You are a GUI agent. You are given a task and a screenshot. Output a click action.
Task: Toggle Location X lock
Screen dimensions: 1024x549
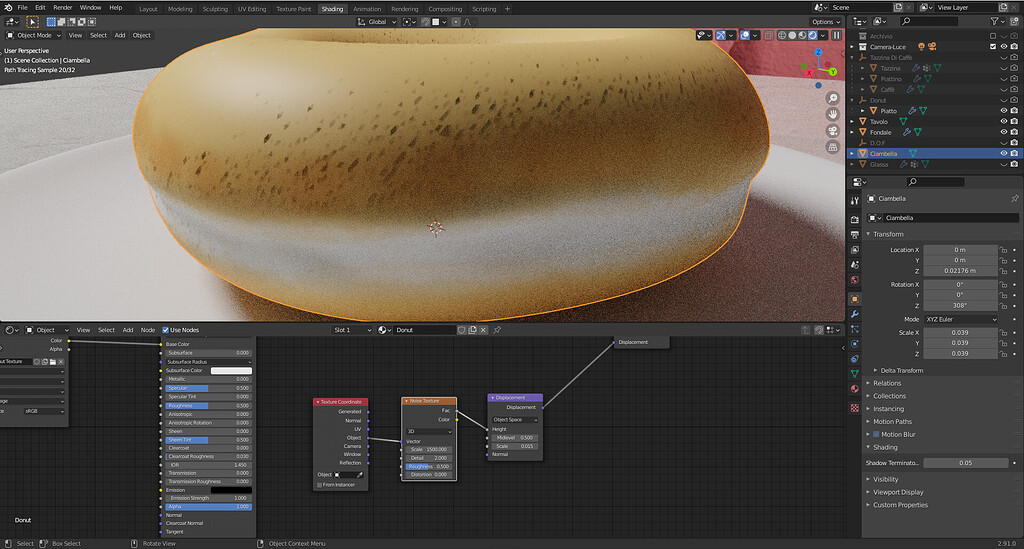click(1004, 250)
